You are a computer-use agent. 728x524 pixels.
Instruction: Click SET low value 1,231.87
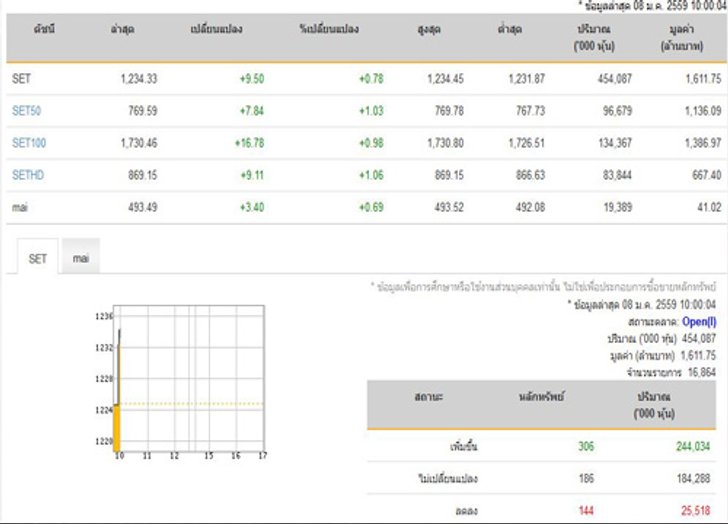click(x=526, y=78)
